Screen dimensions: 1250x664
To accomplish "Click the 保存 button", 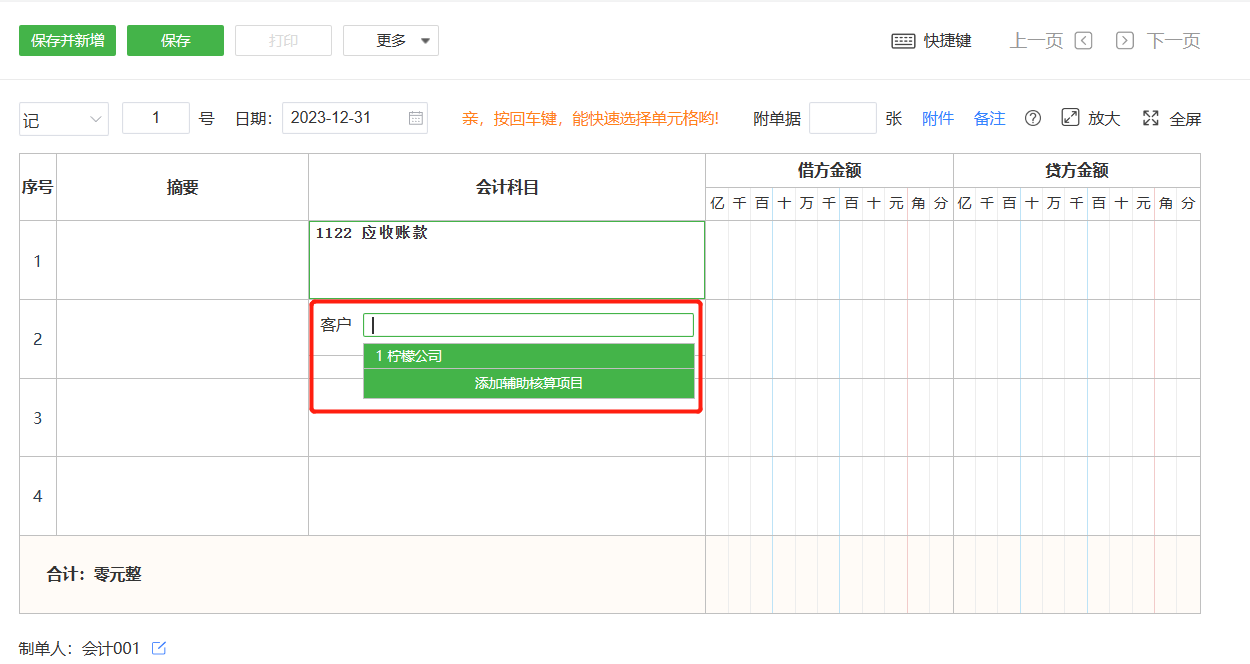I will (175, 41).
